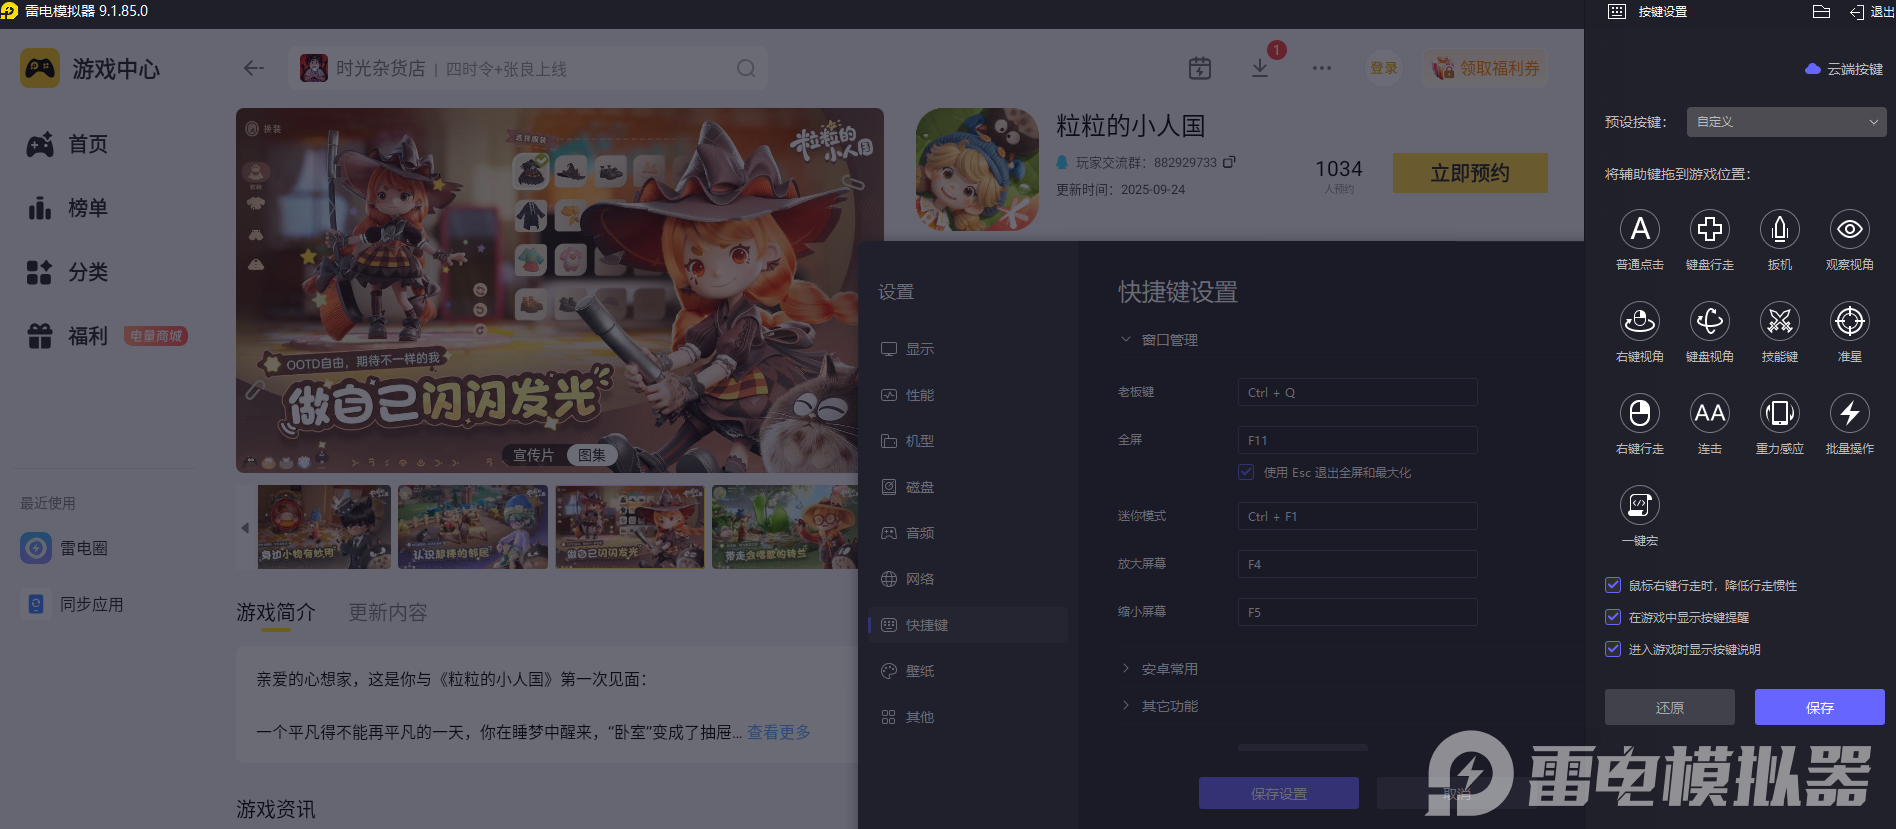The image size is (1896, 829).
Task: Click the 领取福利券 coupon button
Action: pyautogui.click(x=1486, y=68)
